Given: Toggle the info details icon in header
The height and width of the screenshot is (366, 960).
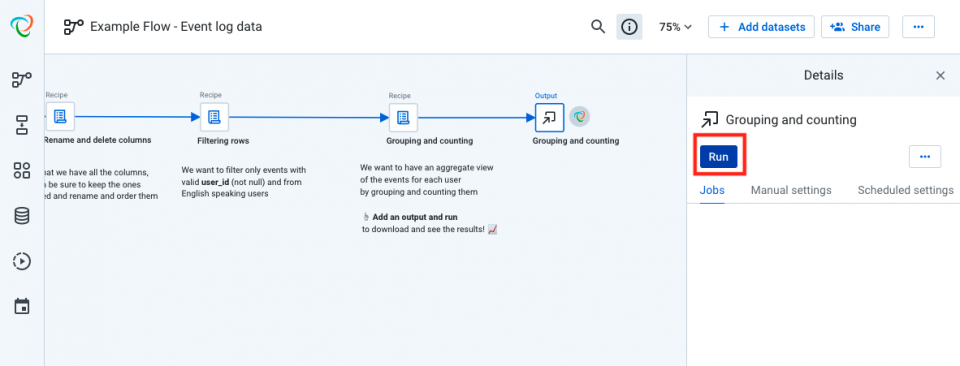Looking at the screenshot, I should (629, 27).
